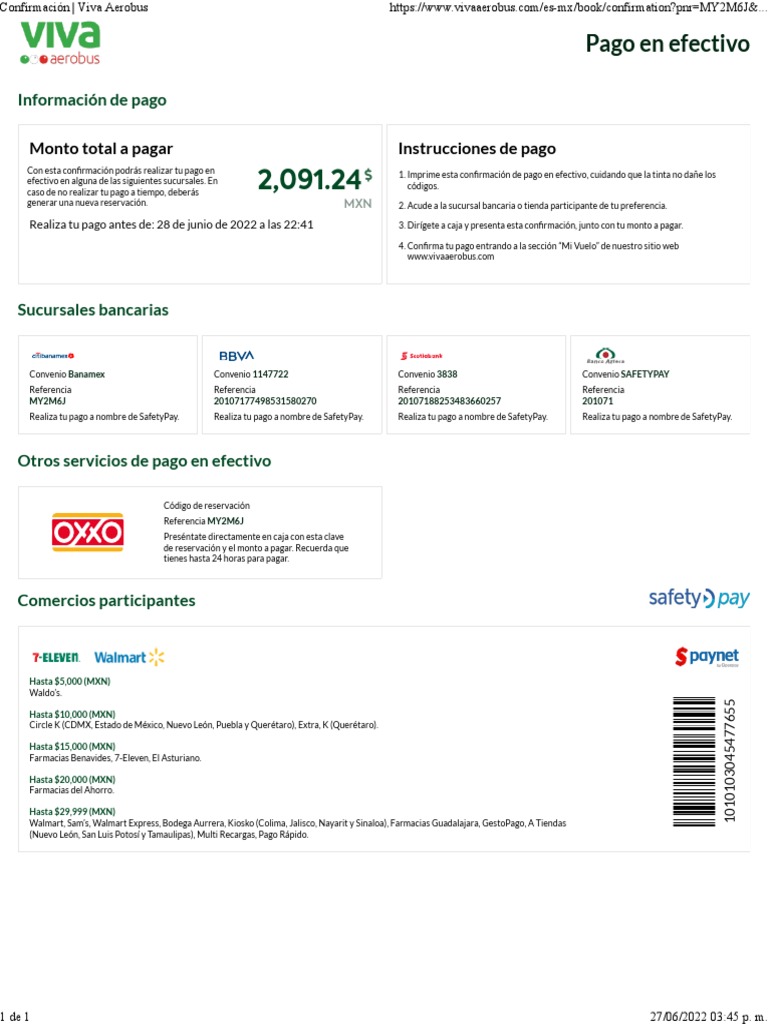Click the Scotiabank reference number 20107188253483660257
This screenshot has height=1024, width=768.
[449, 401]
